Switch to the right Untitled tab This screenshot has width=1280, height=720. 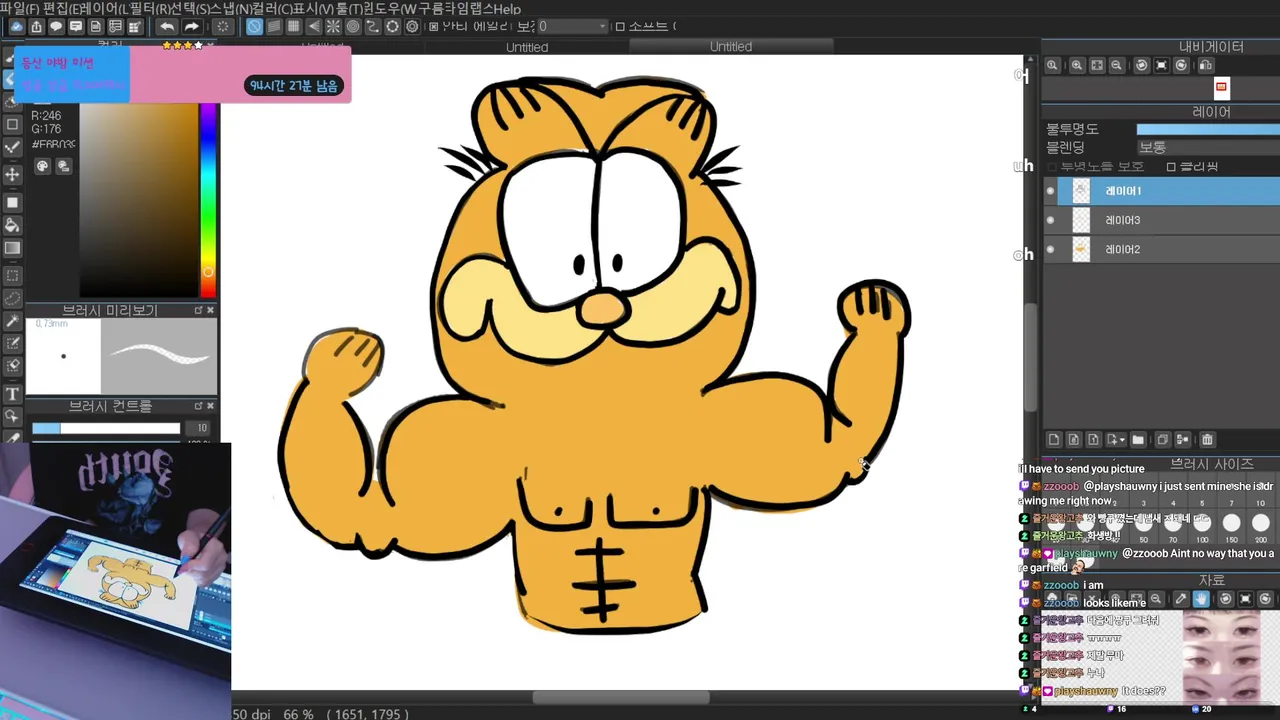[731, 47]
